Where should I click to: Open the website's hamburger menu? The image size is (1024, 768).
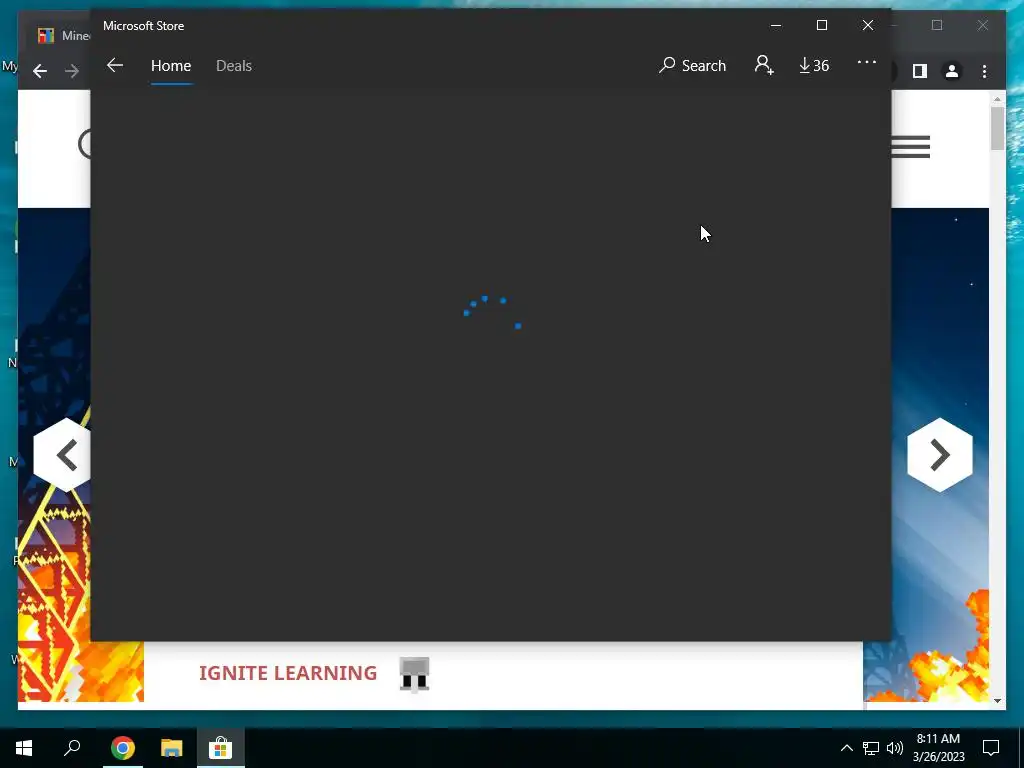(910, 146)
